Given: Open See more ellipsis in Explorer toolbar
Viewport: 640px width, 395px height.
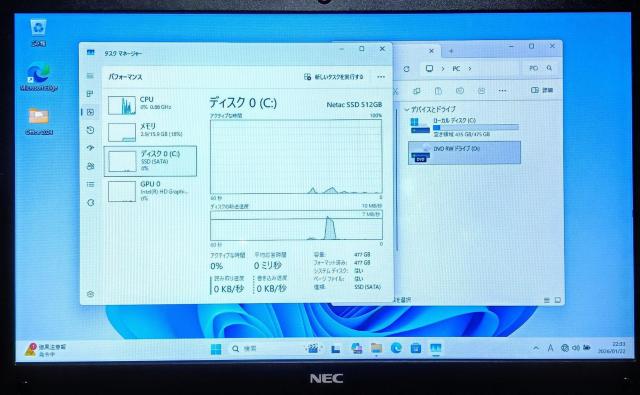Looking at the screenshot, I should click(502, 91).
